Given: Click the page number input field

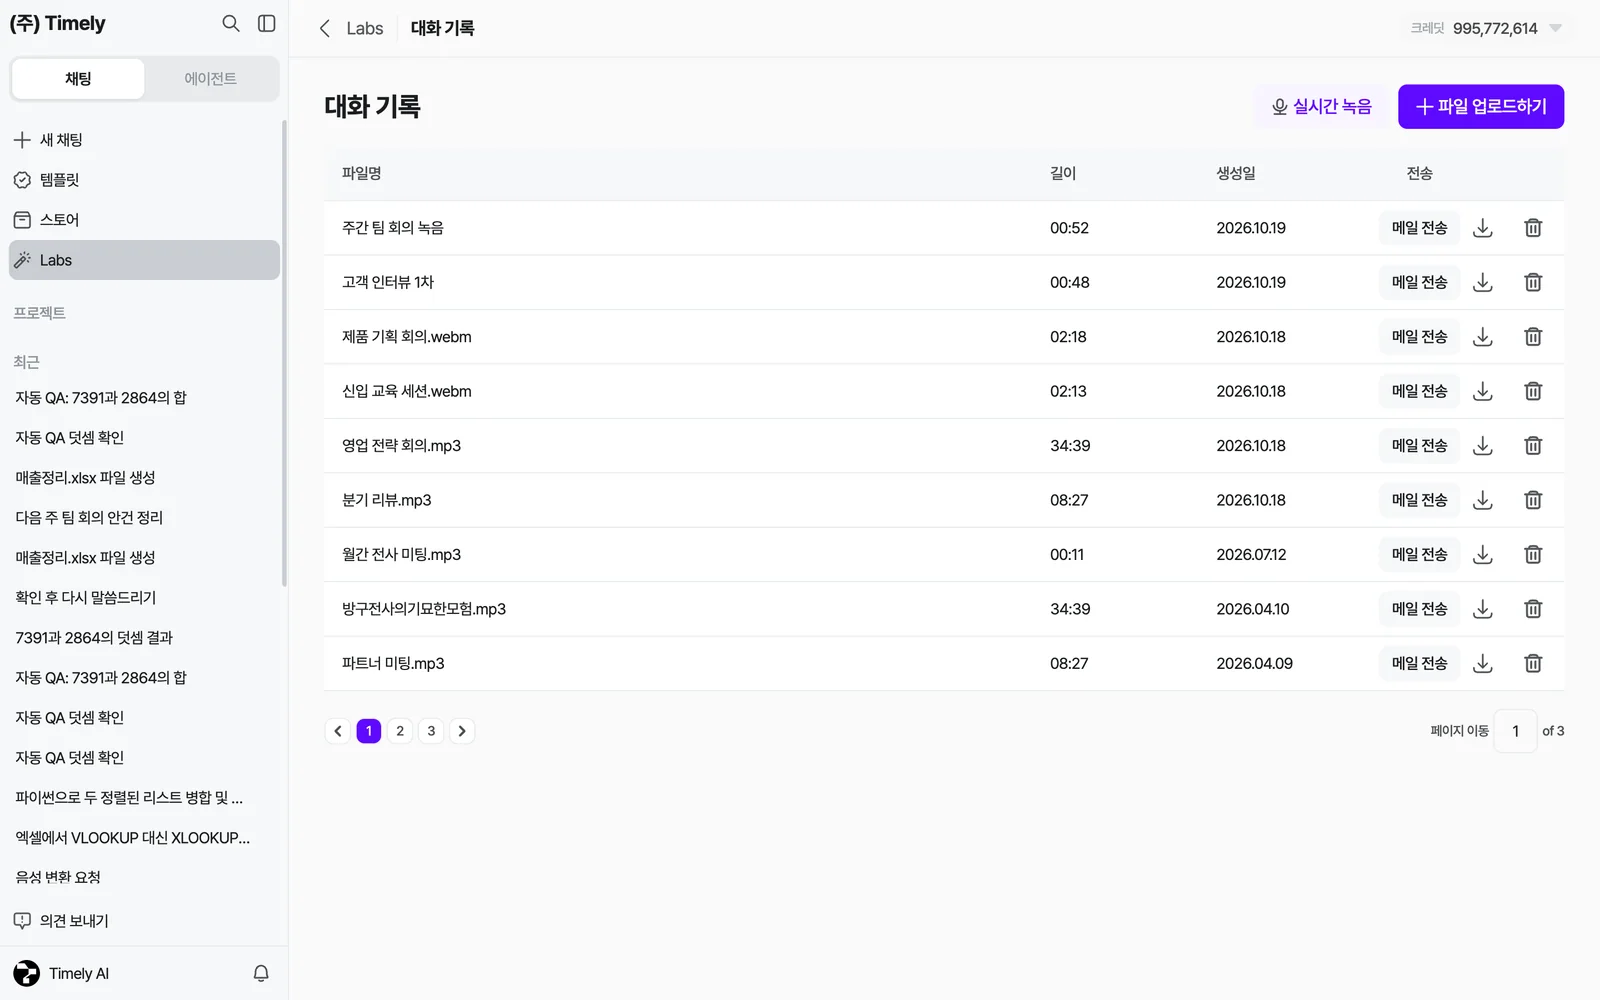Looking at the screenshot, I should click(1515, 731).
